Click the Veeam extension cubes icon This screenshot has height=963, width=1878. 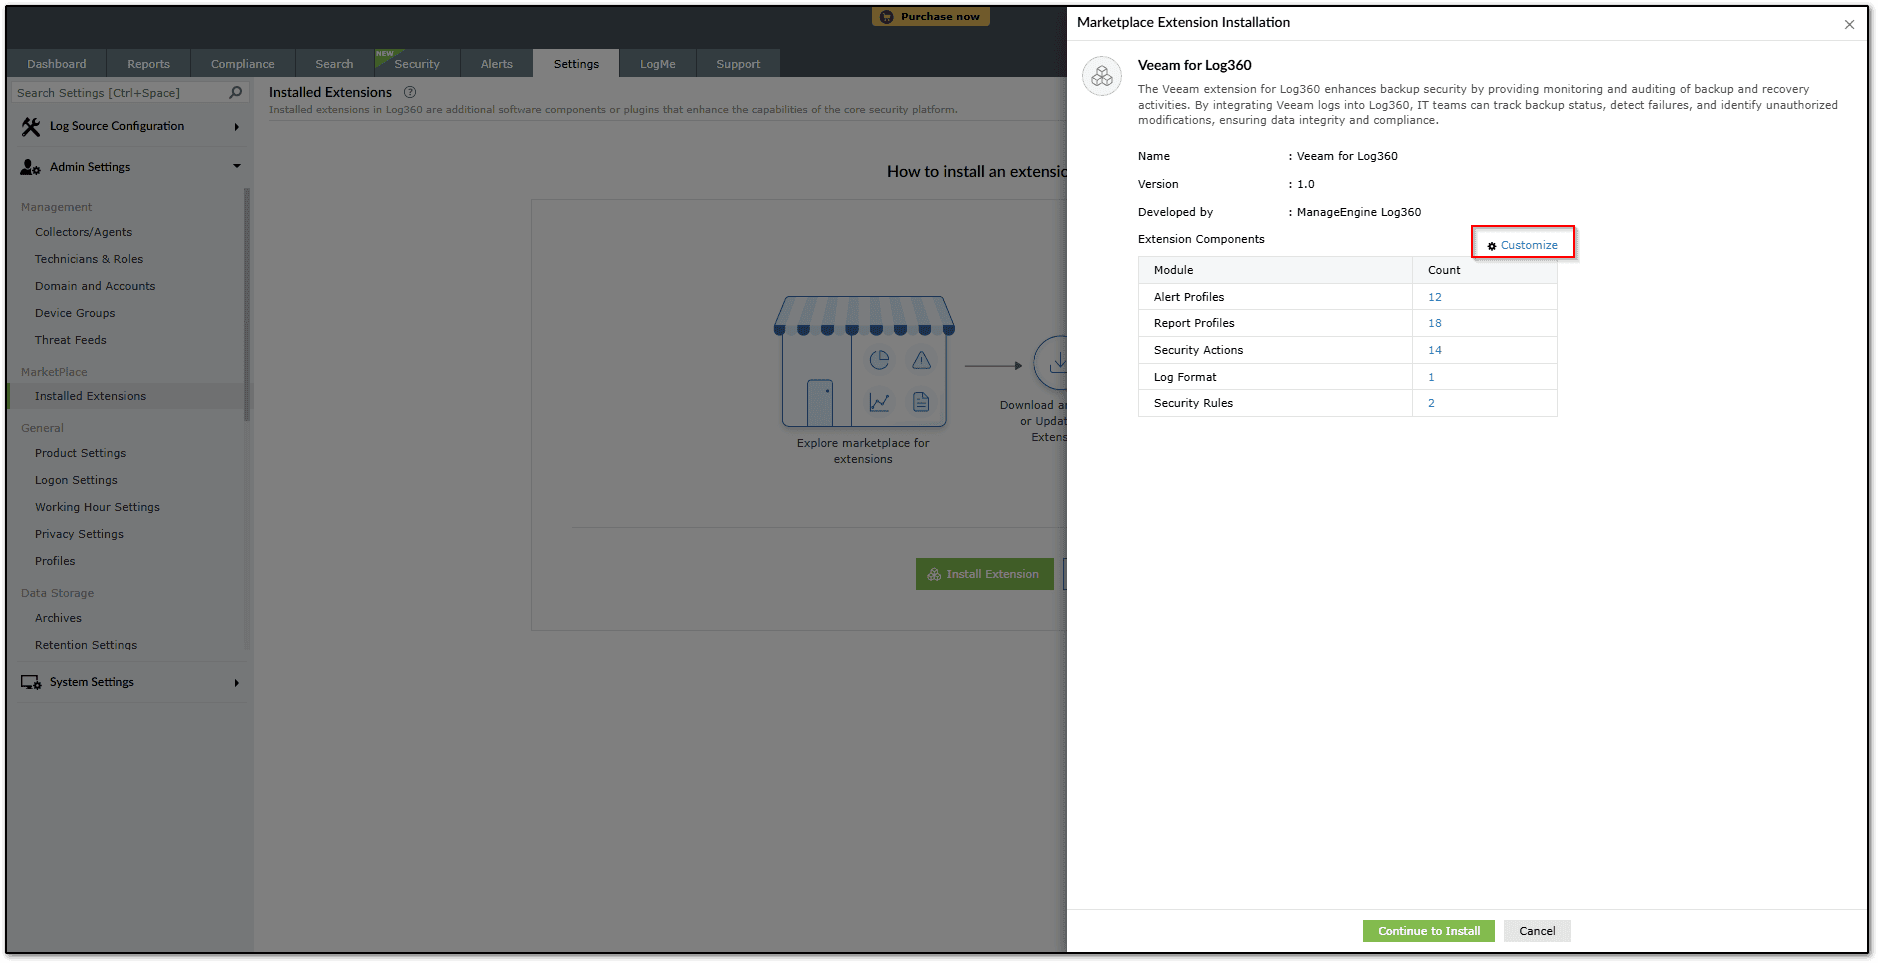1102,76
